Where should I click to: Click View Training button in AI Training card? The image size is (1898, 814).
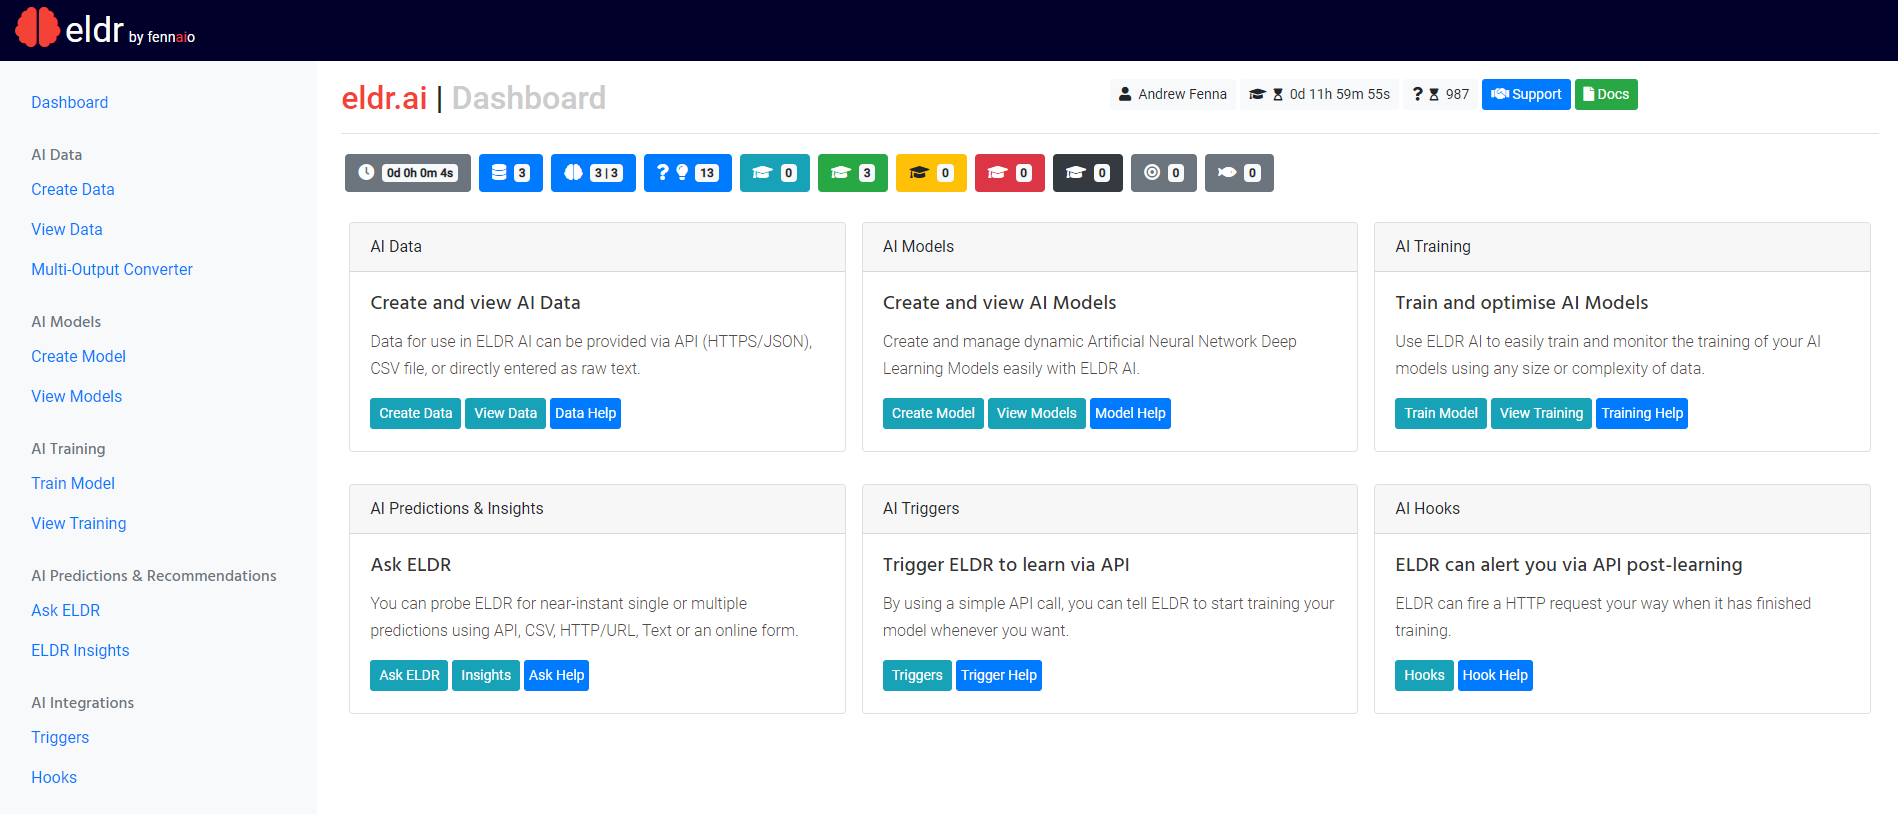(1541, 413)
